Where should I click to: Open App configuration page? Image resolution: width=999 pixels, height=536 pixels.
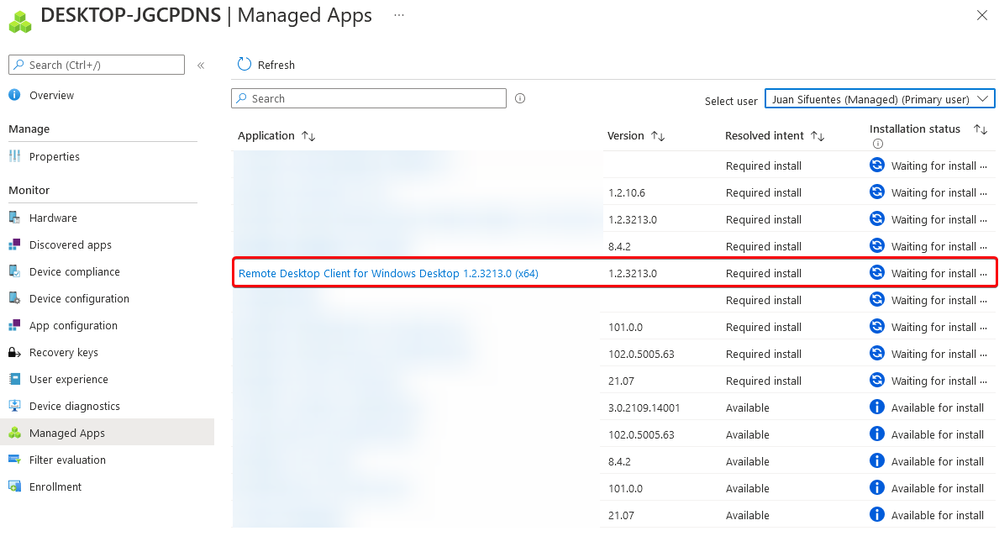73,325
